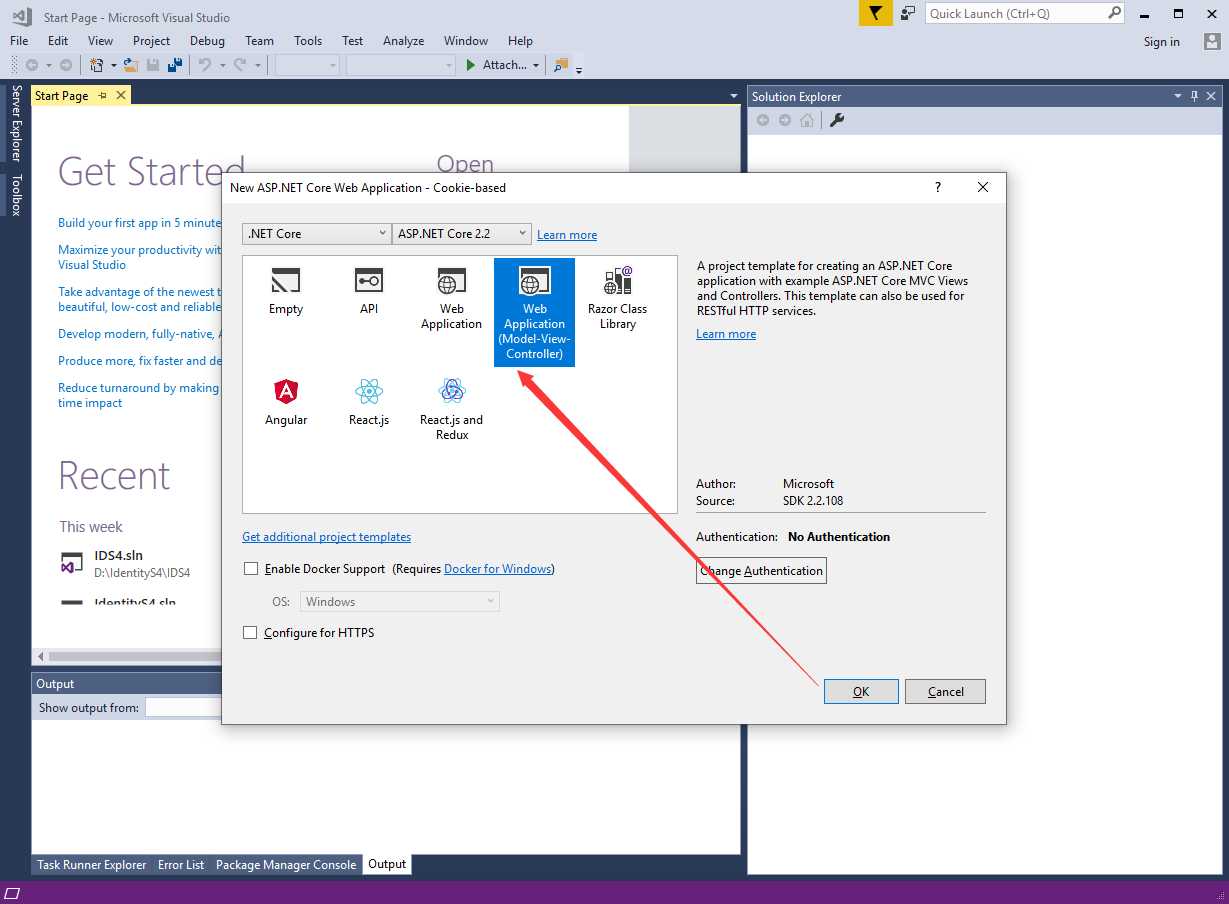Image resolution: width=1229 pixels, height=904 pixels.
Task: Open Solution Explorer properties wrench icon
Action: (838, 120)
